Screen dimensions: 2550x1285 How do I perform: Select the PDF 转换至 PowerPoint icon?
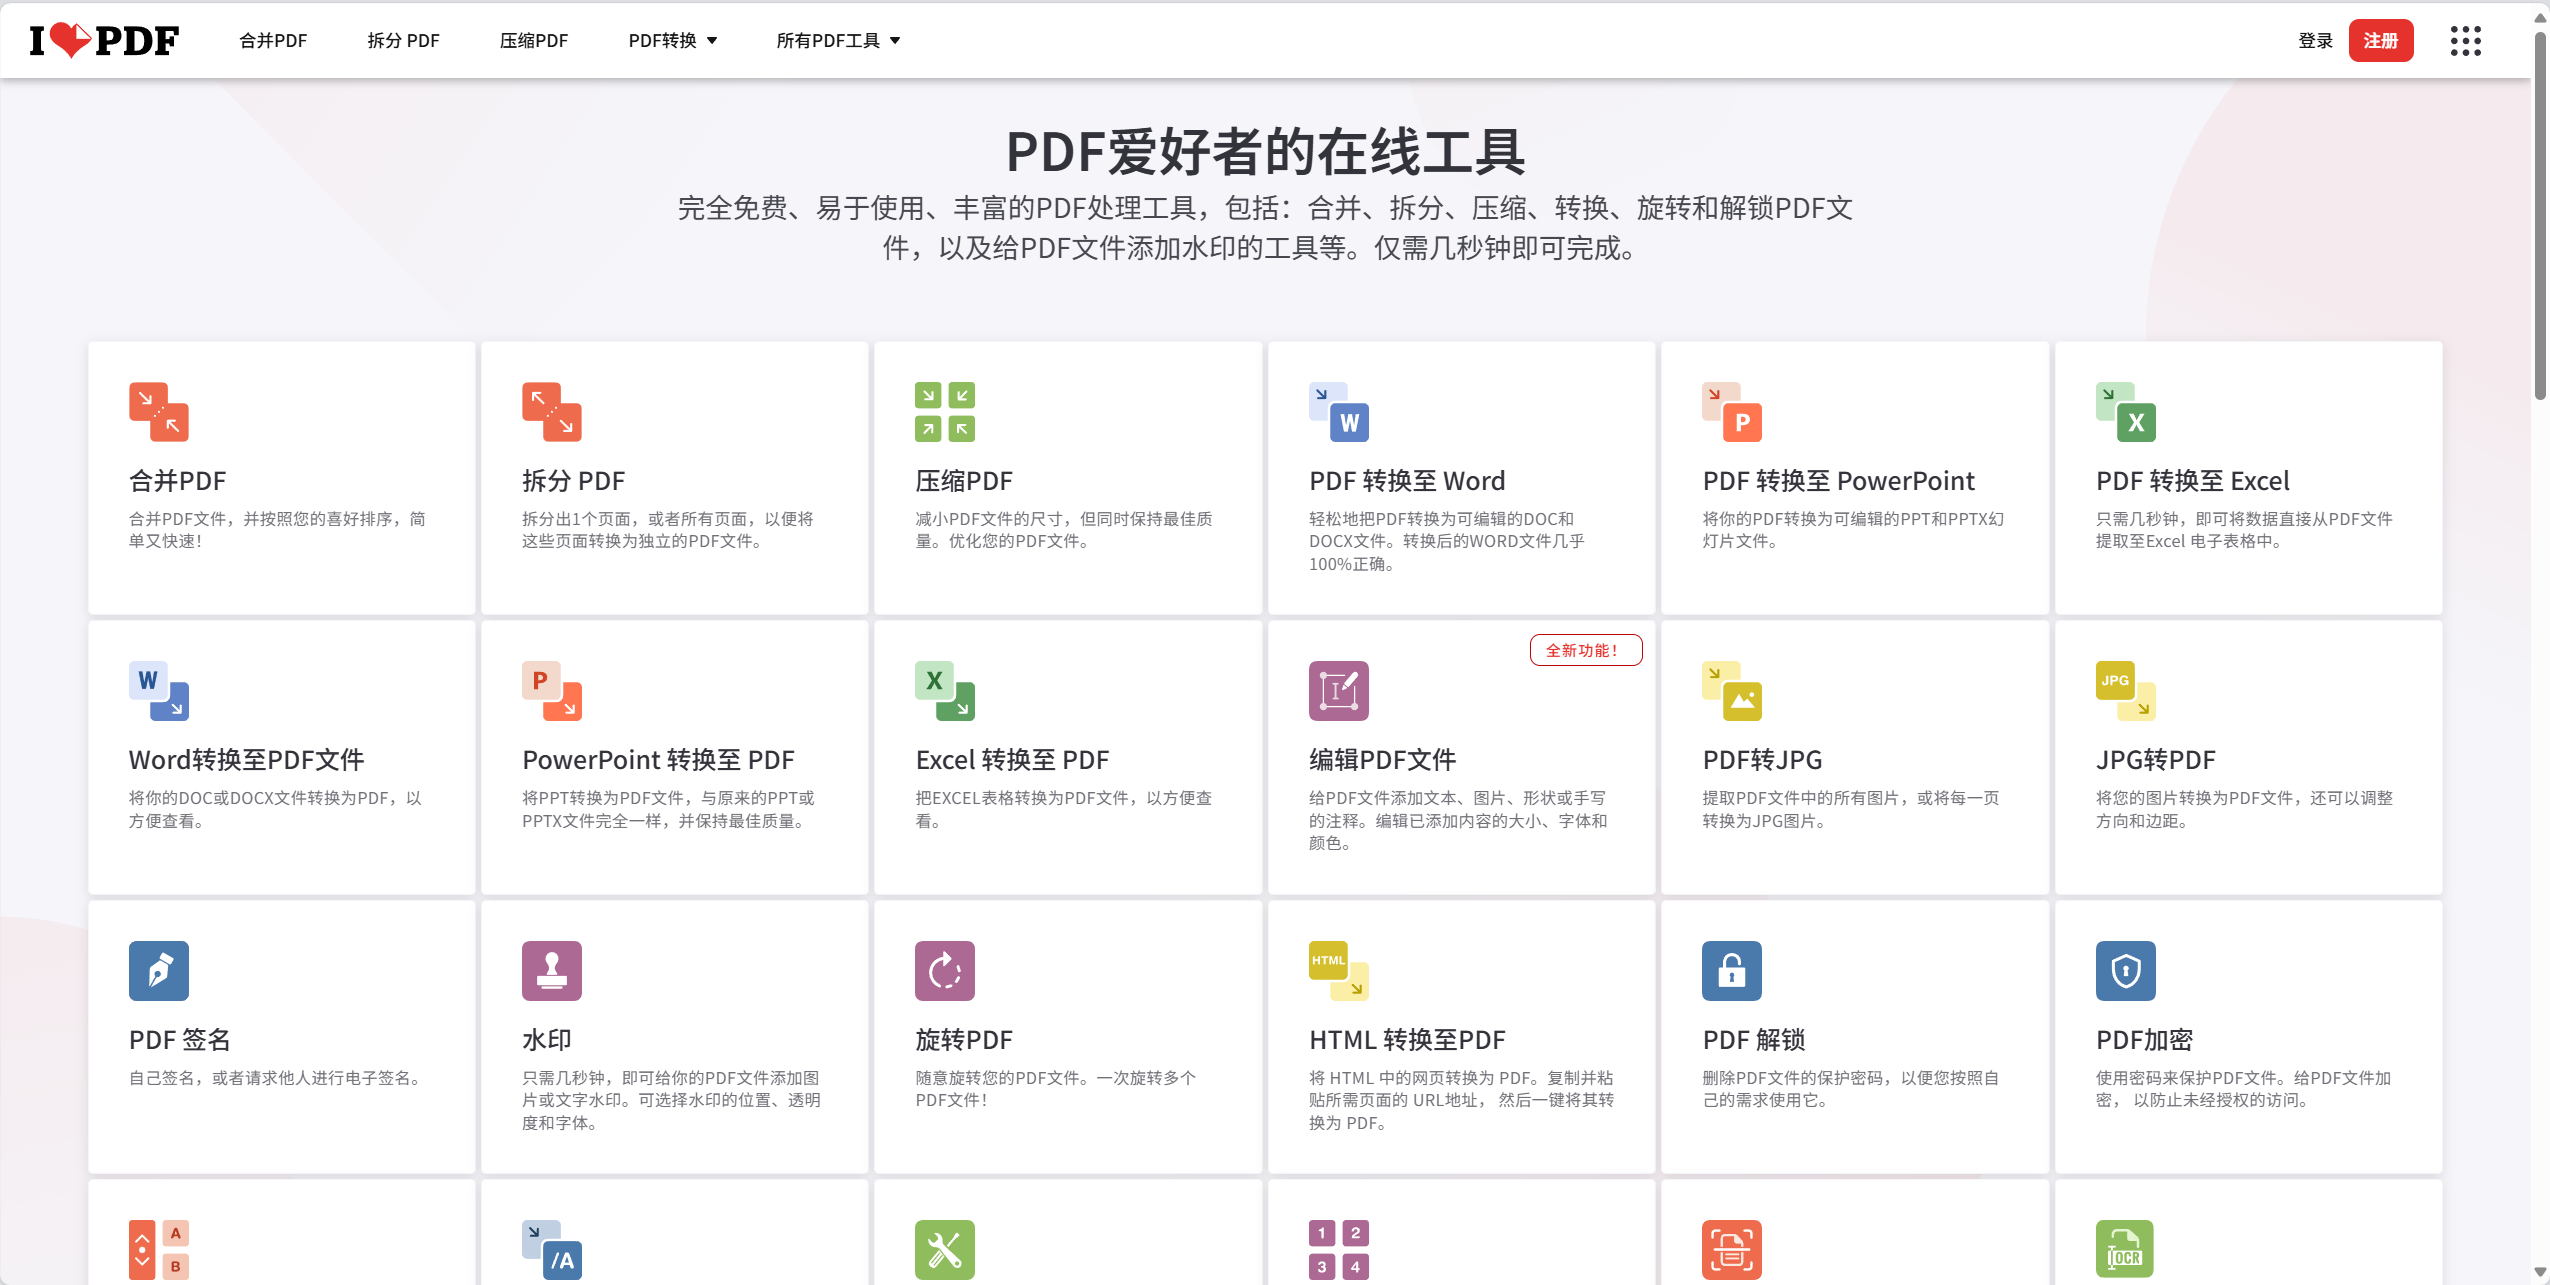click(x=1732, y=411)
